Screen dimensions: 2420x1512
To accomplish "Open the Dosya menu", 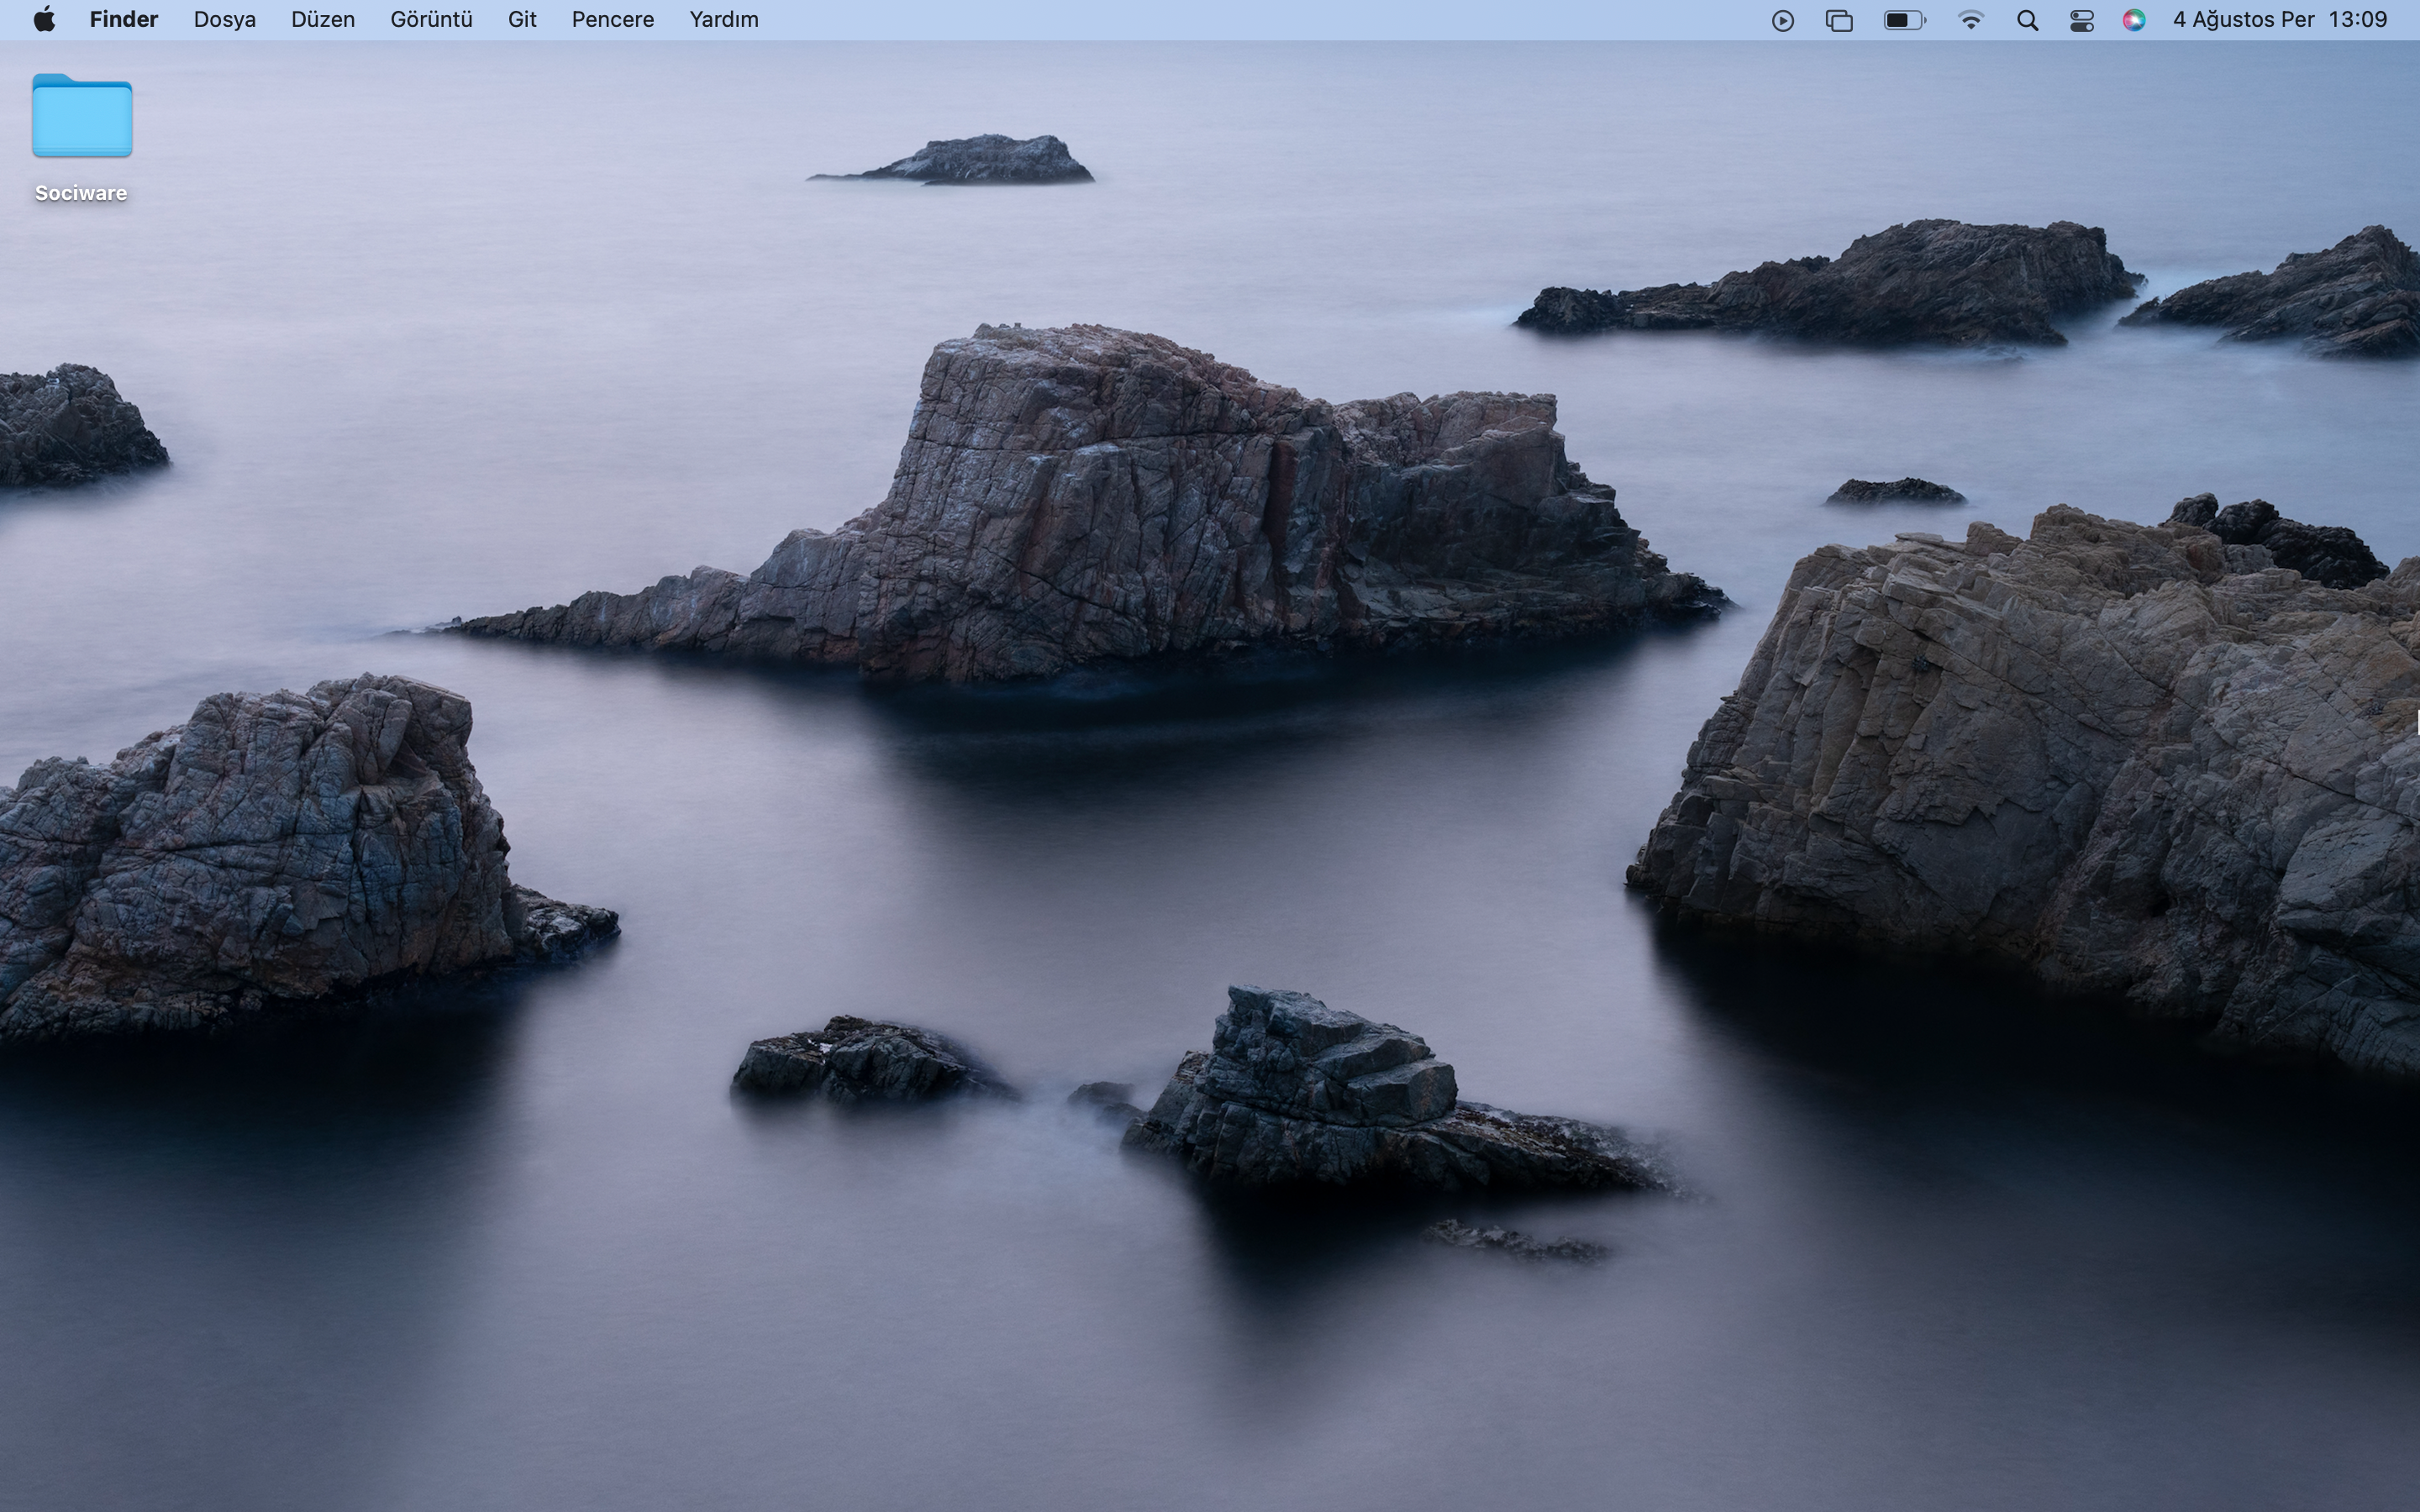I will click(x=224, y=19).
